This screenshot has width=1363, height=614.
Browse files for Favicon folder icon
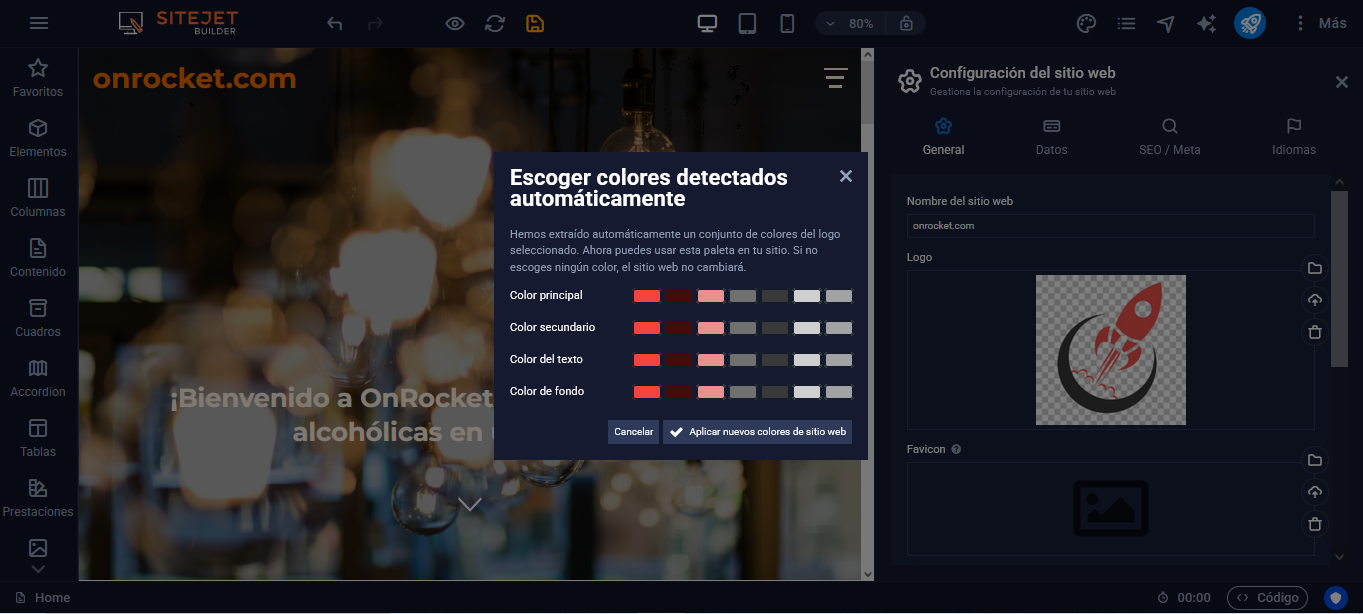coord(1315,460)
